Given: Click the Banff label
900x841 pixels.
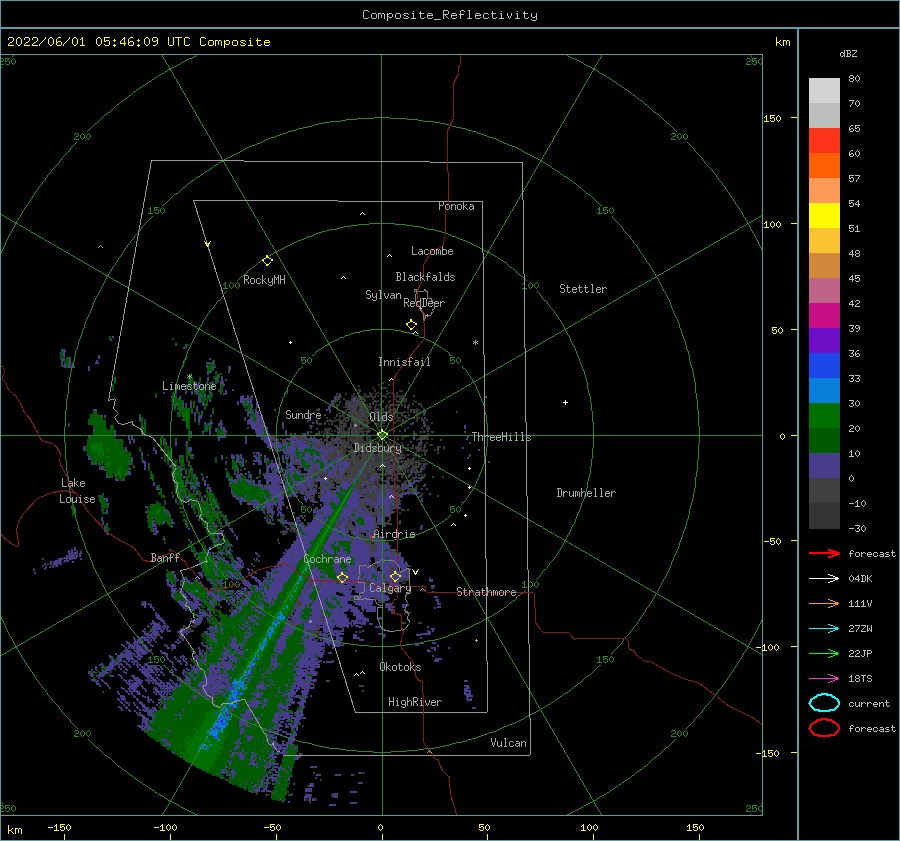Looking at the screenshot, I should (165, 557).
